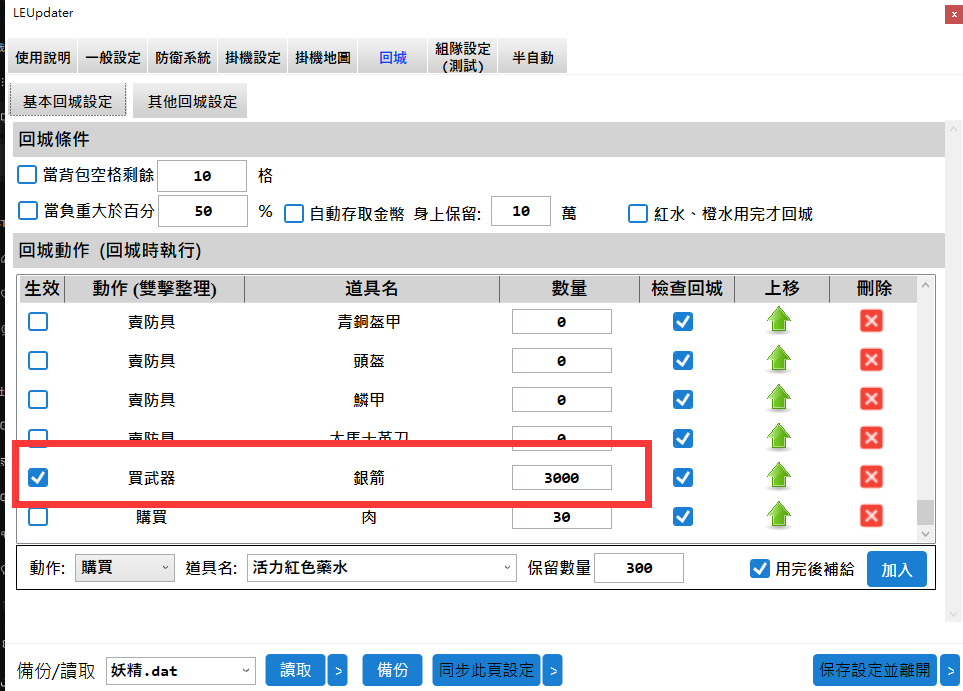Screen dimensions: 963x691
Task: Enable the 生效 checkbox for 頭盔
Action: tap(38, 360)
